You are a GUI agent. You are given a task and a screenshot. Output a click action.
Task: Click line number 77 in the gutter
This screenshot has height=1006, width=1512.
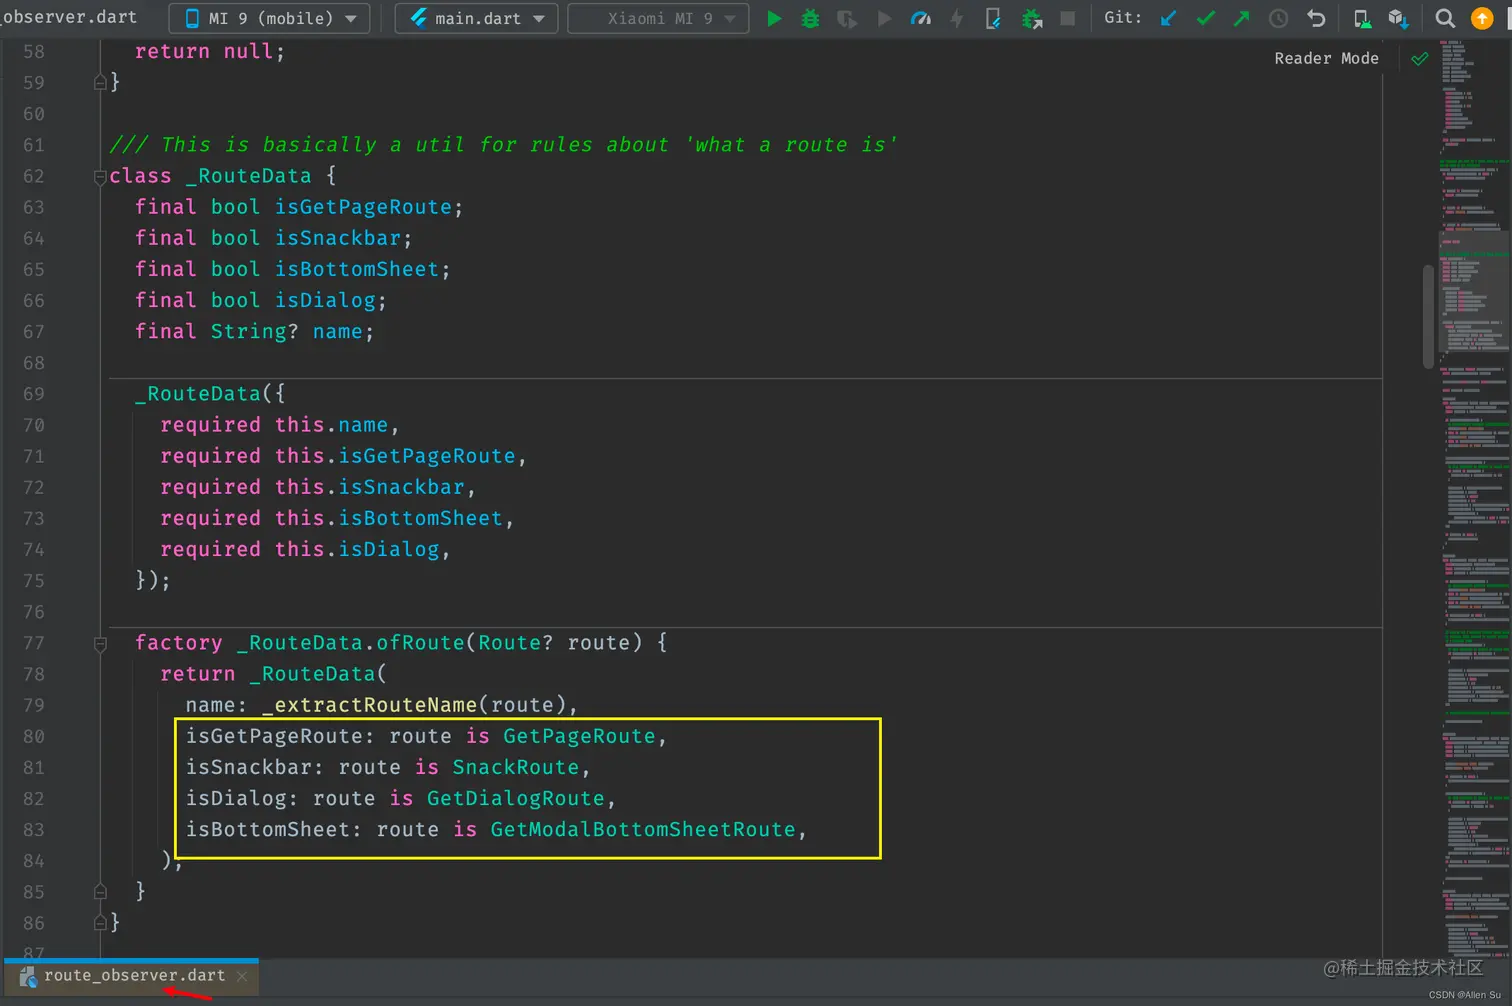[x=33, y=643]
